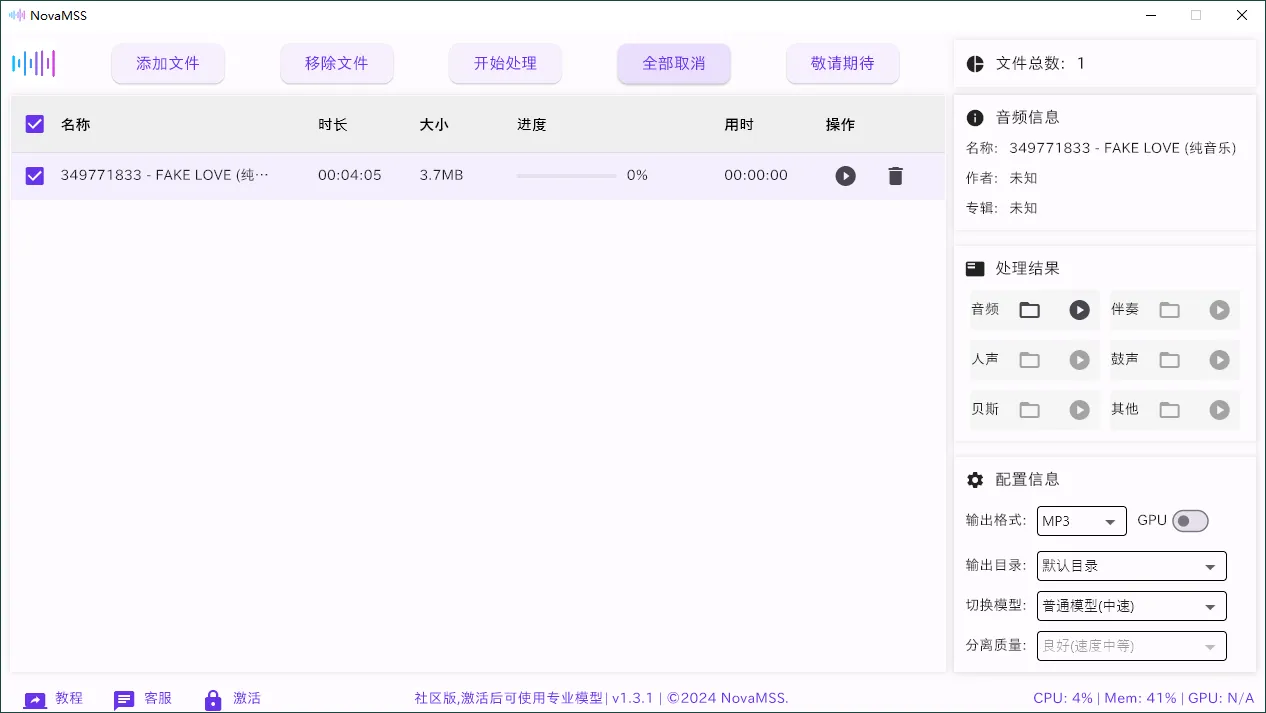The height and width of the screenshot is (713, 1266).
Task: Play the 鼓声 drums result
Action: (x=1219, y=360)
